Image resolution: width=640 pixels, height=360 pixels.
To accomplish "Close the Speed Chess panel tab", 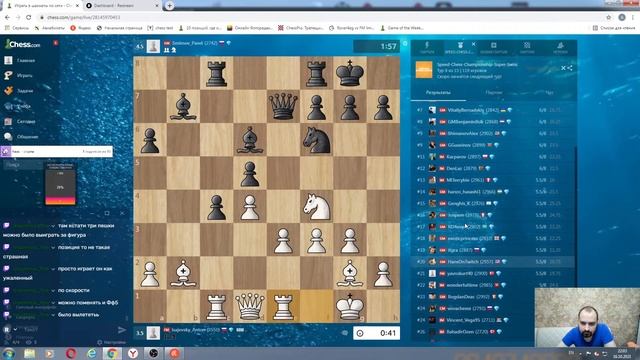I will pos(473,44).
